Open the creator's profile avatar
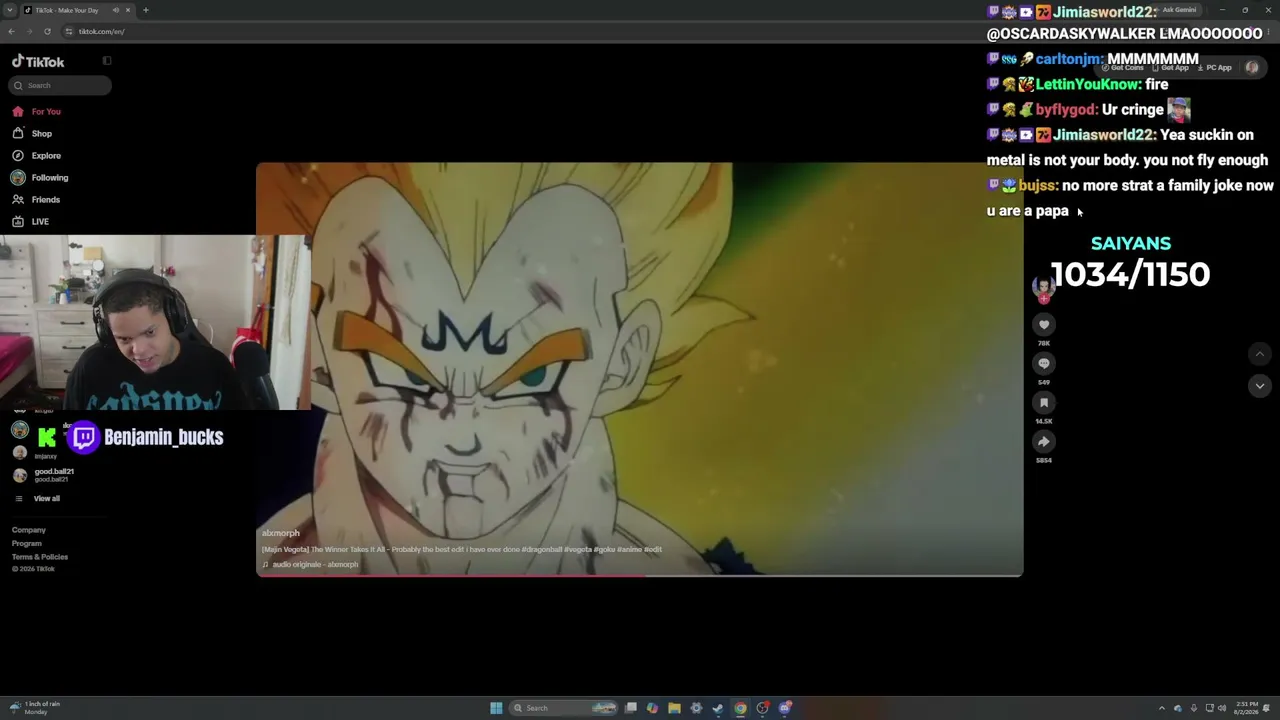Screen dimensions: 1280x720 tap(1043, 287)
